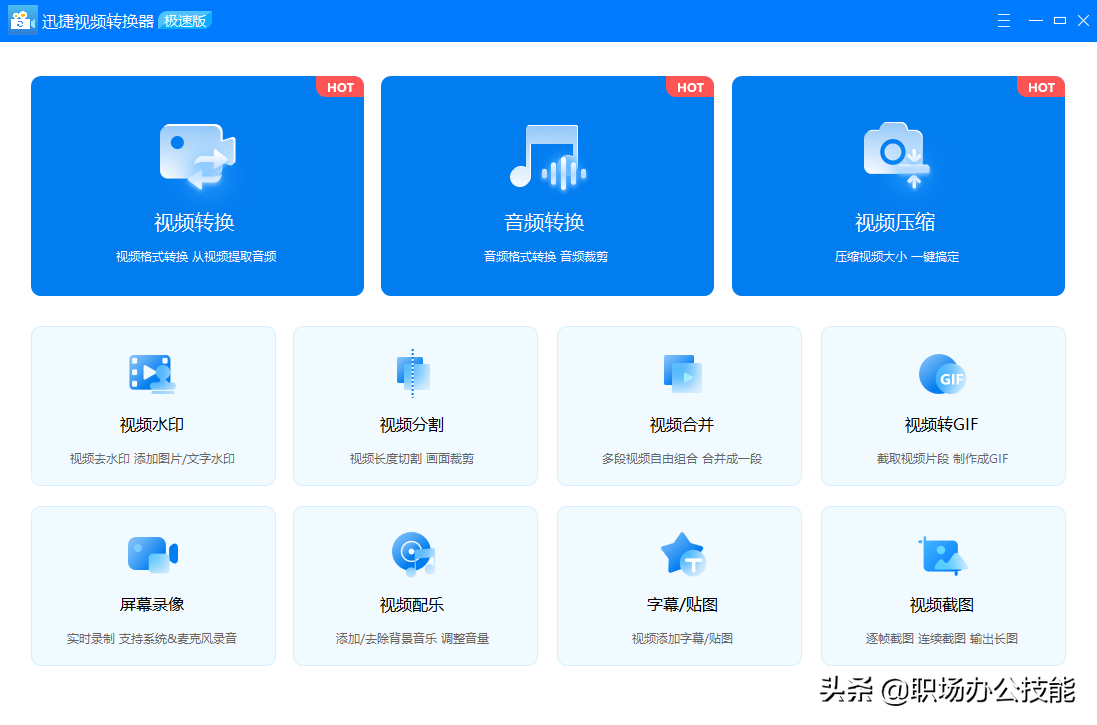Open the hamburger menu in title bar
This screenshot has height=725, width=1097.
pyautogui.click(x=1004, y=21)
